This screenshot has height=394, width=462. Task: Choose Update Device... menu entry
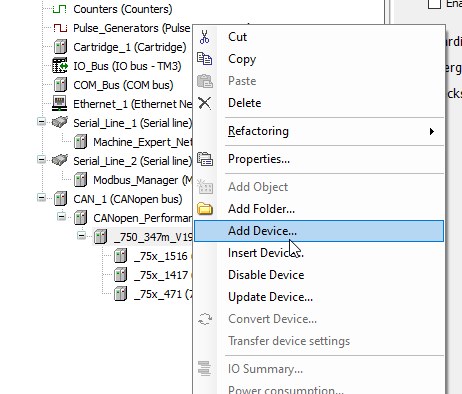pos(270,297)
